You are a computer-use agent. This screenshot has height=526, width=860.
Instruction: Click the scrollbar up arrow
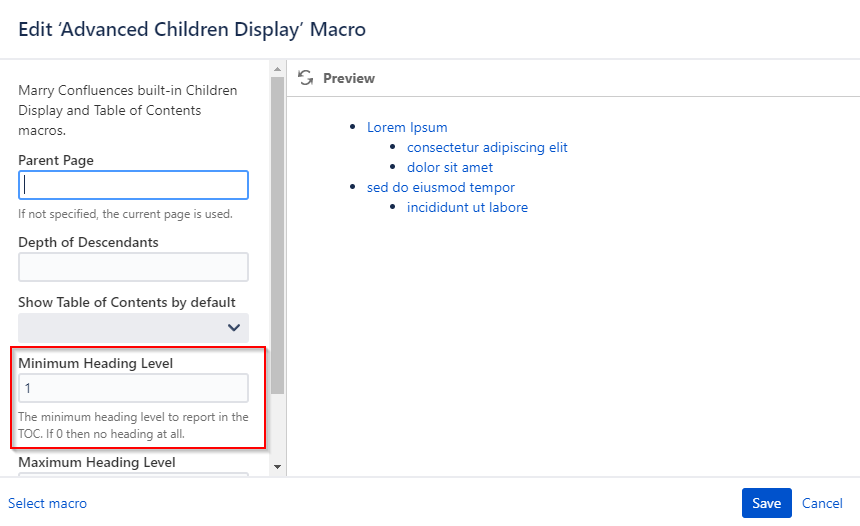(278, 69)
